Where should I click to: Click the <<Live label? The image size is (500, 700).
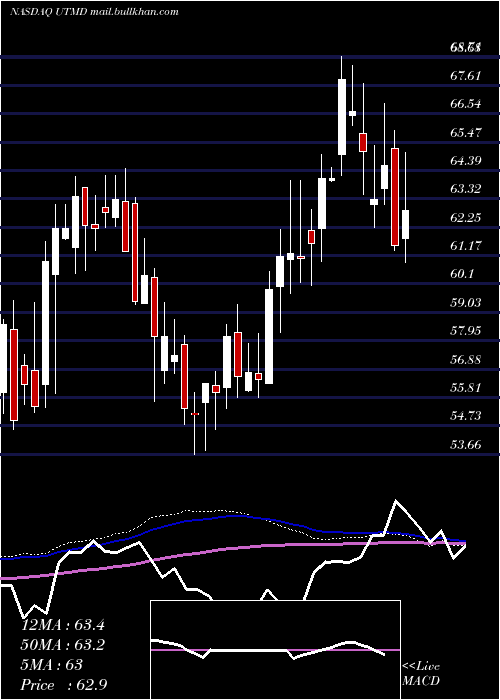[x=421, y=667]
